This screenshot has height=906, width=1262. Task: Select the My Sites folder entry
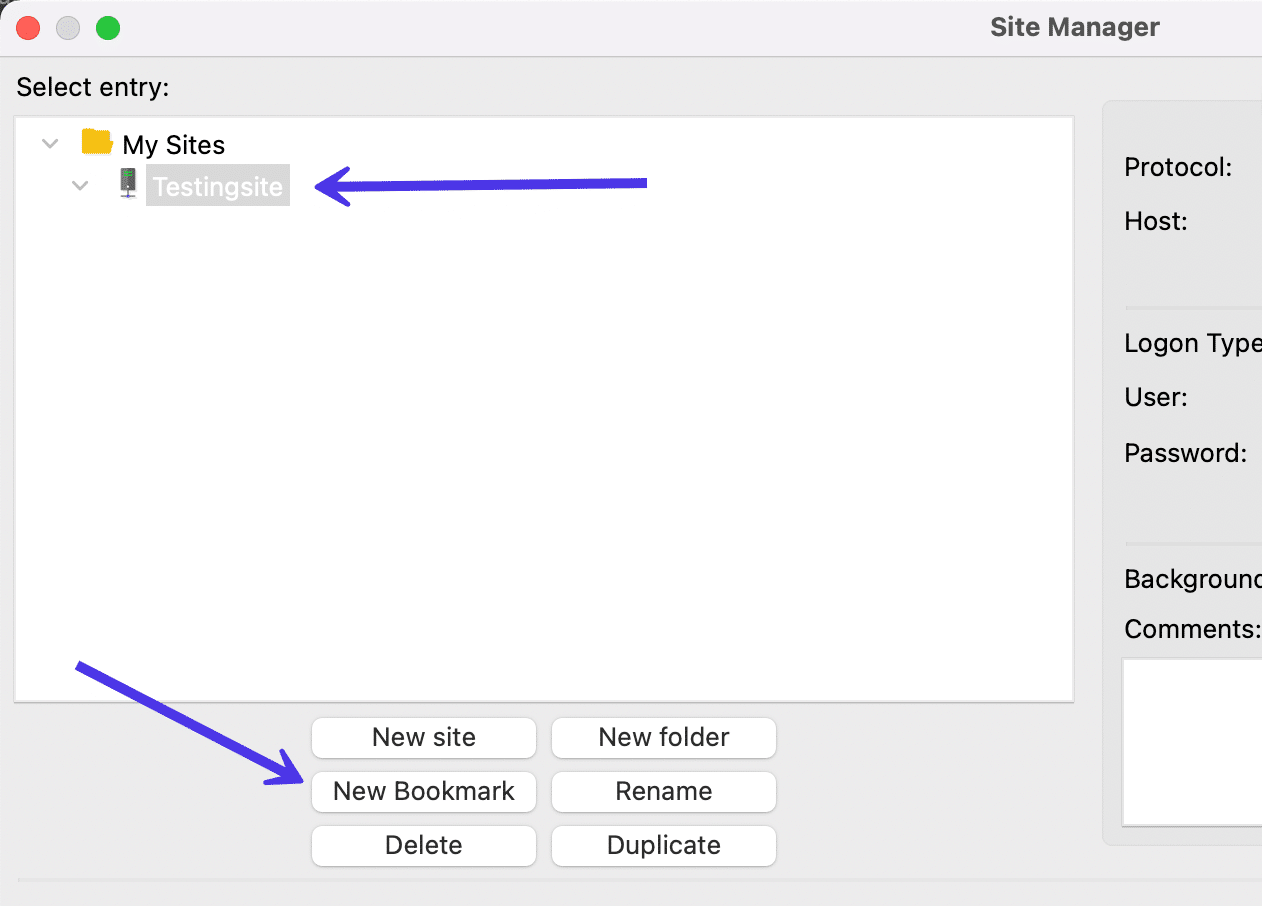coord(173,143)
